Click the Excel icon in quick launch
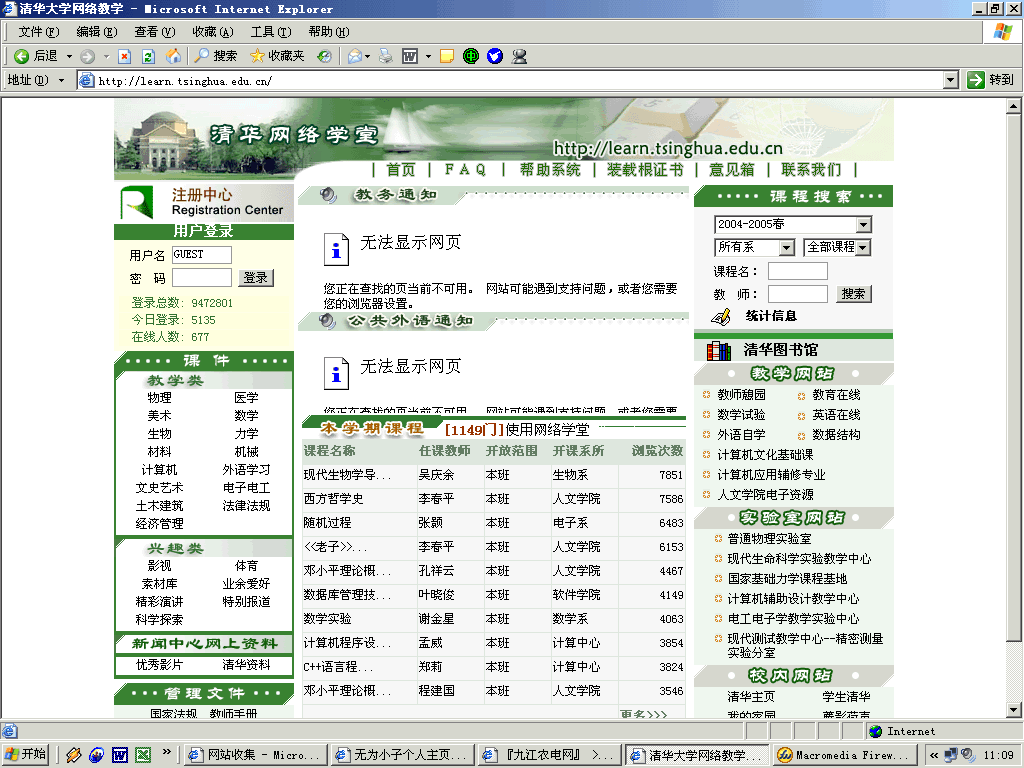This screenshot has height=768, width=1024. 143,755
